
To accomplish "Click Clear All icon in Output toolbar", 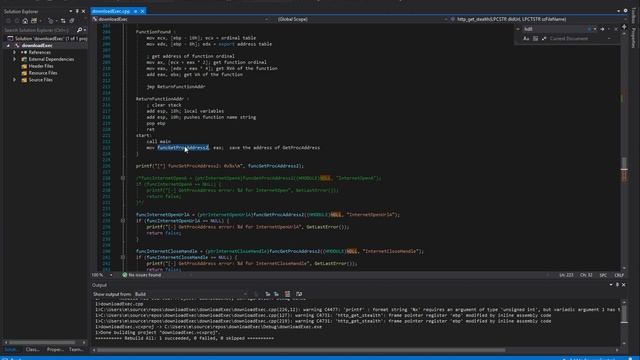I will point(287,294).
